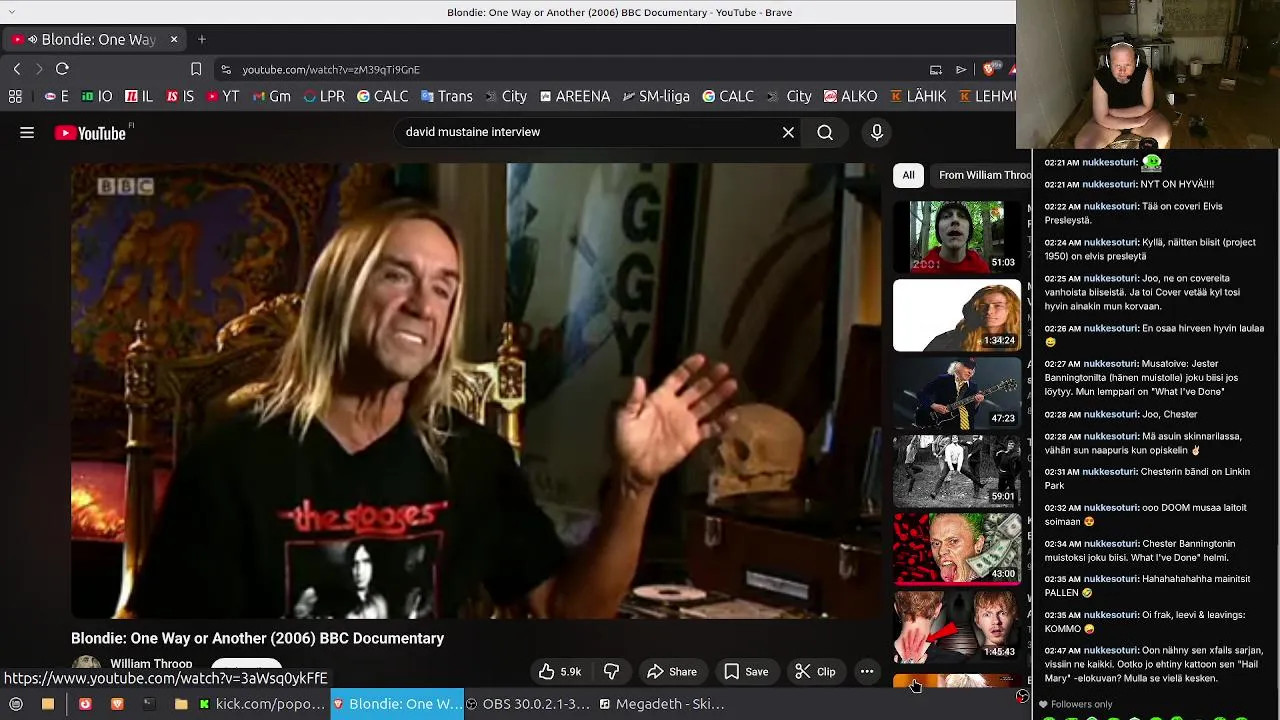Open the media cast icon in address bar

pos(936,69)
